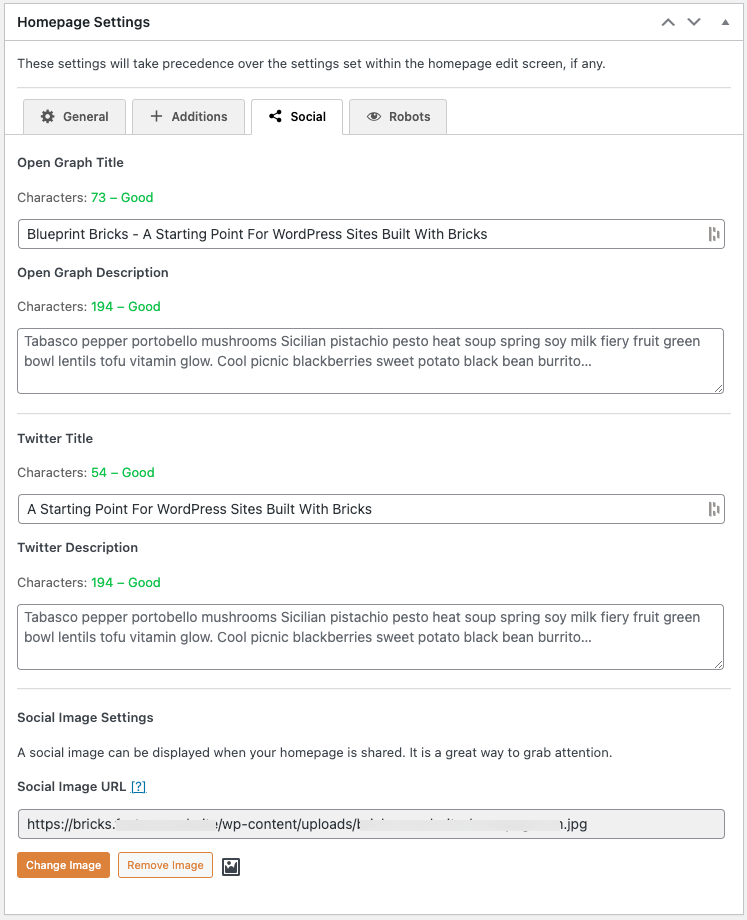Focus the Open Graph Description textarea

[370, 361]
